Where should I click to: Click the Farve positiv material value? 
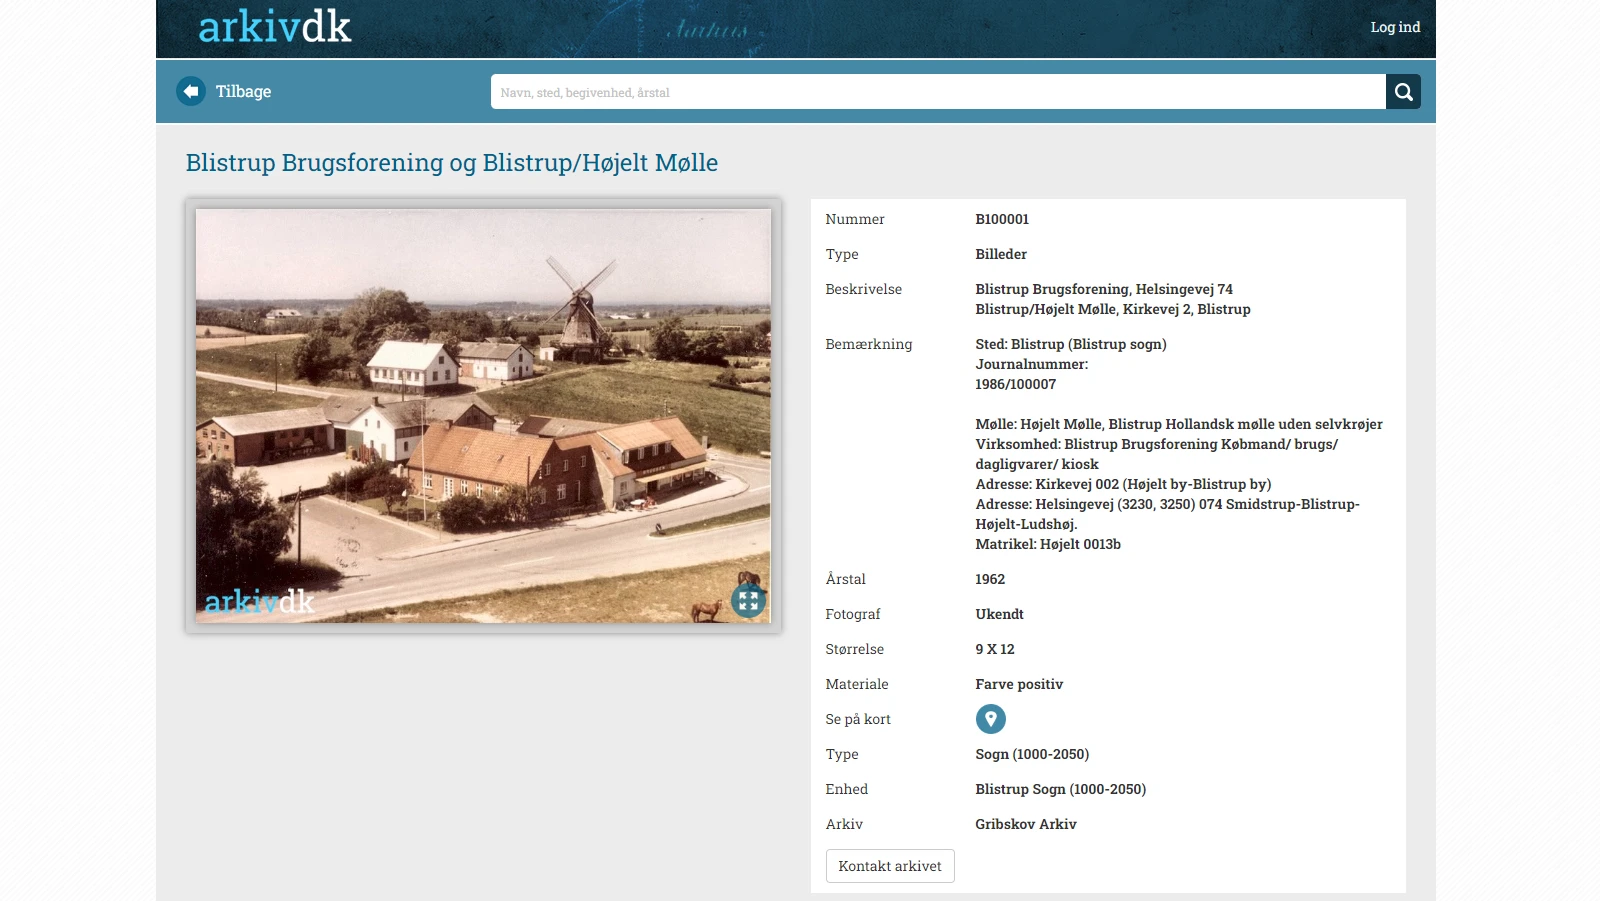(1018, 684)
